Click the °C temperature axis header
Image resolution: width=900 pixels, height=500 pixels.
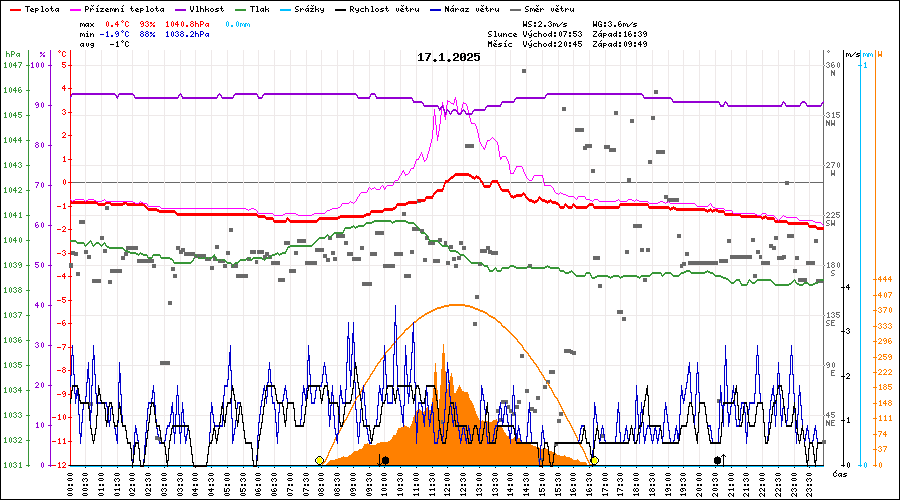(x=62, y=54)
